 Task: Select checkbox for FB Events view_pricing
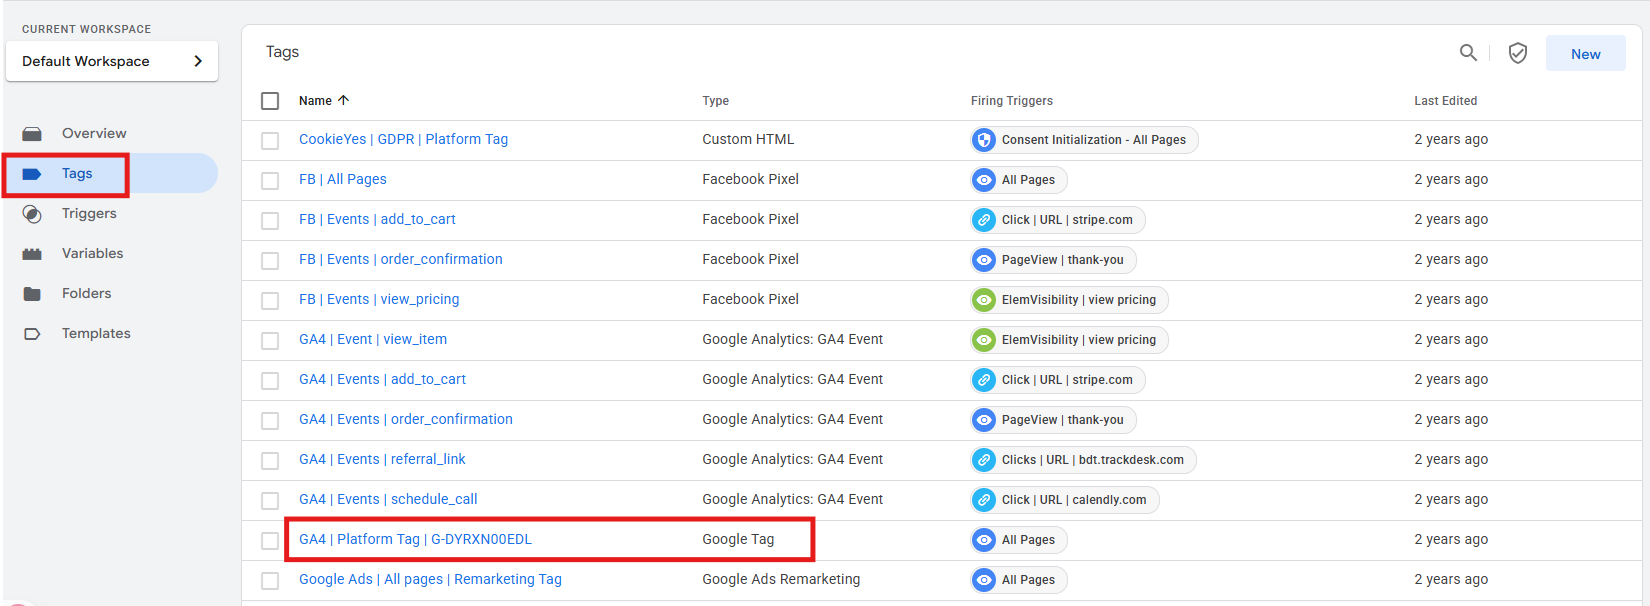click(270, 301)
